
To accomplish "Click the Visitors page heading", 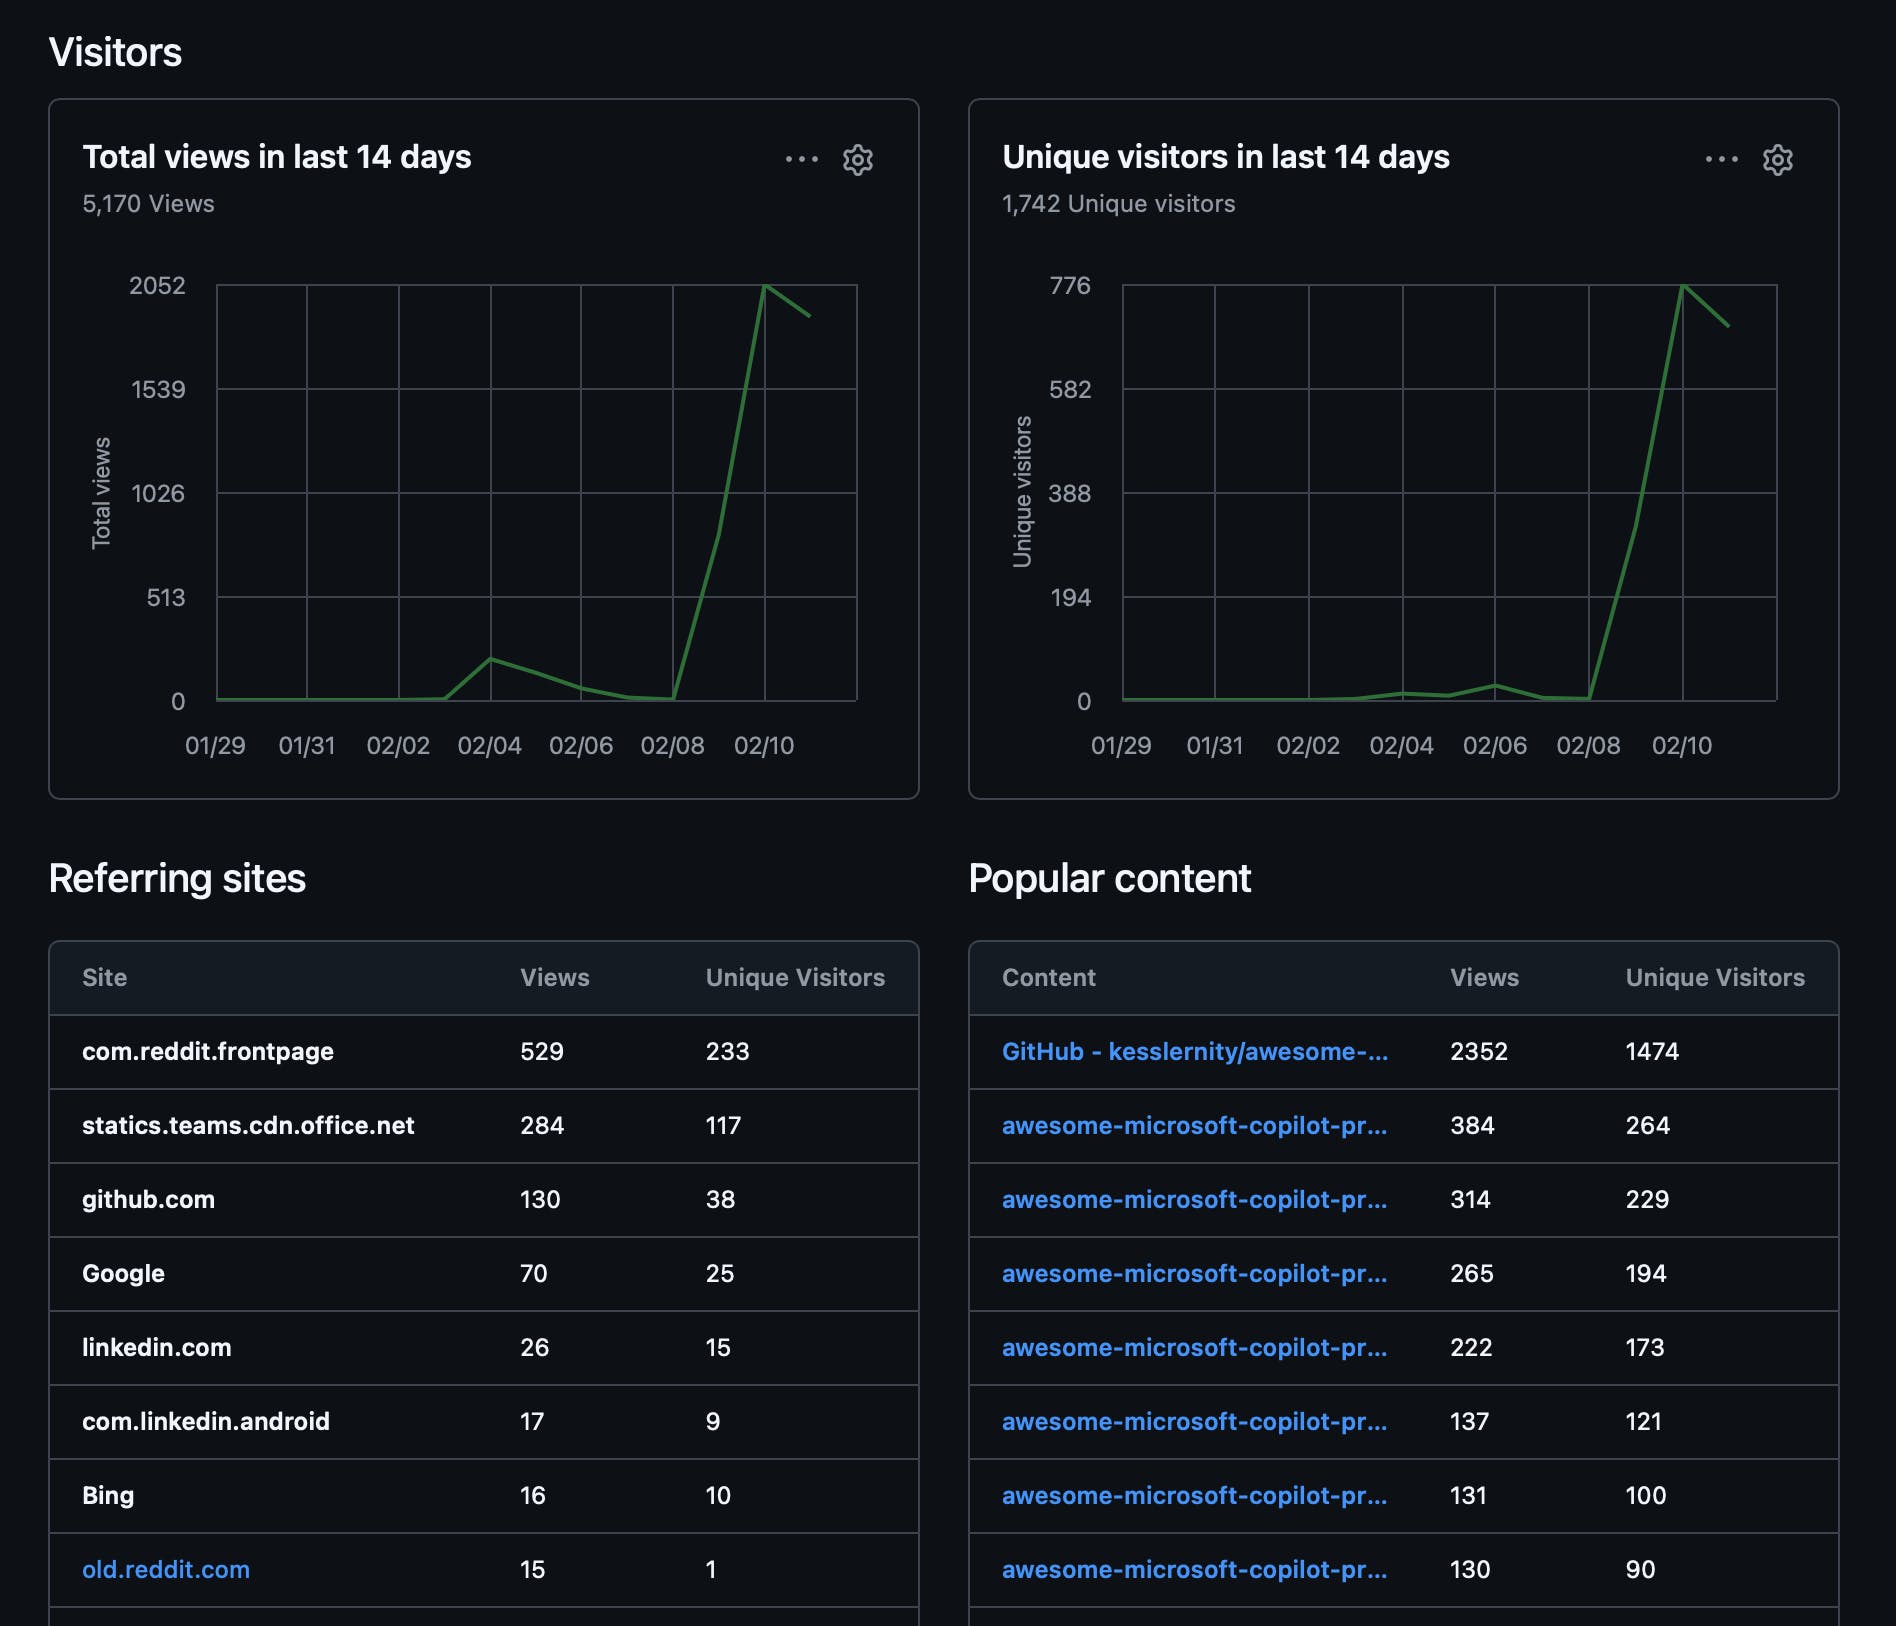I will [115, 52].
